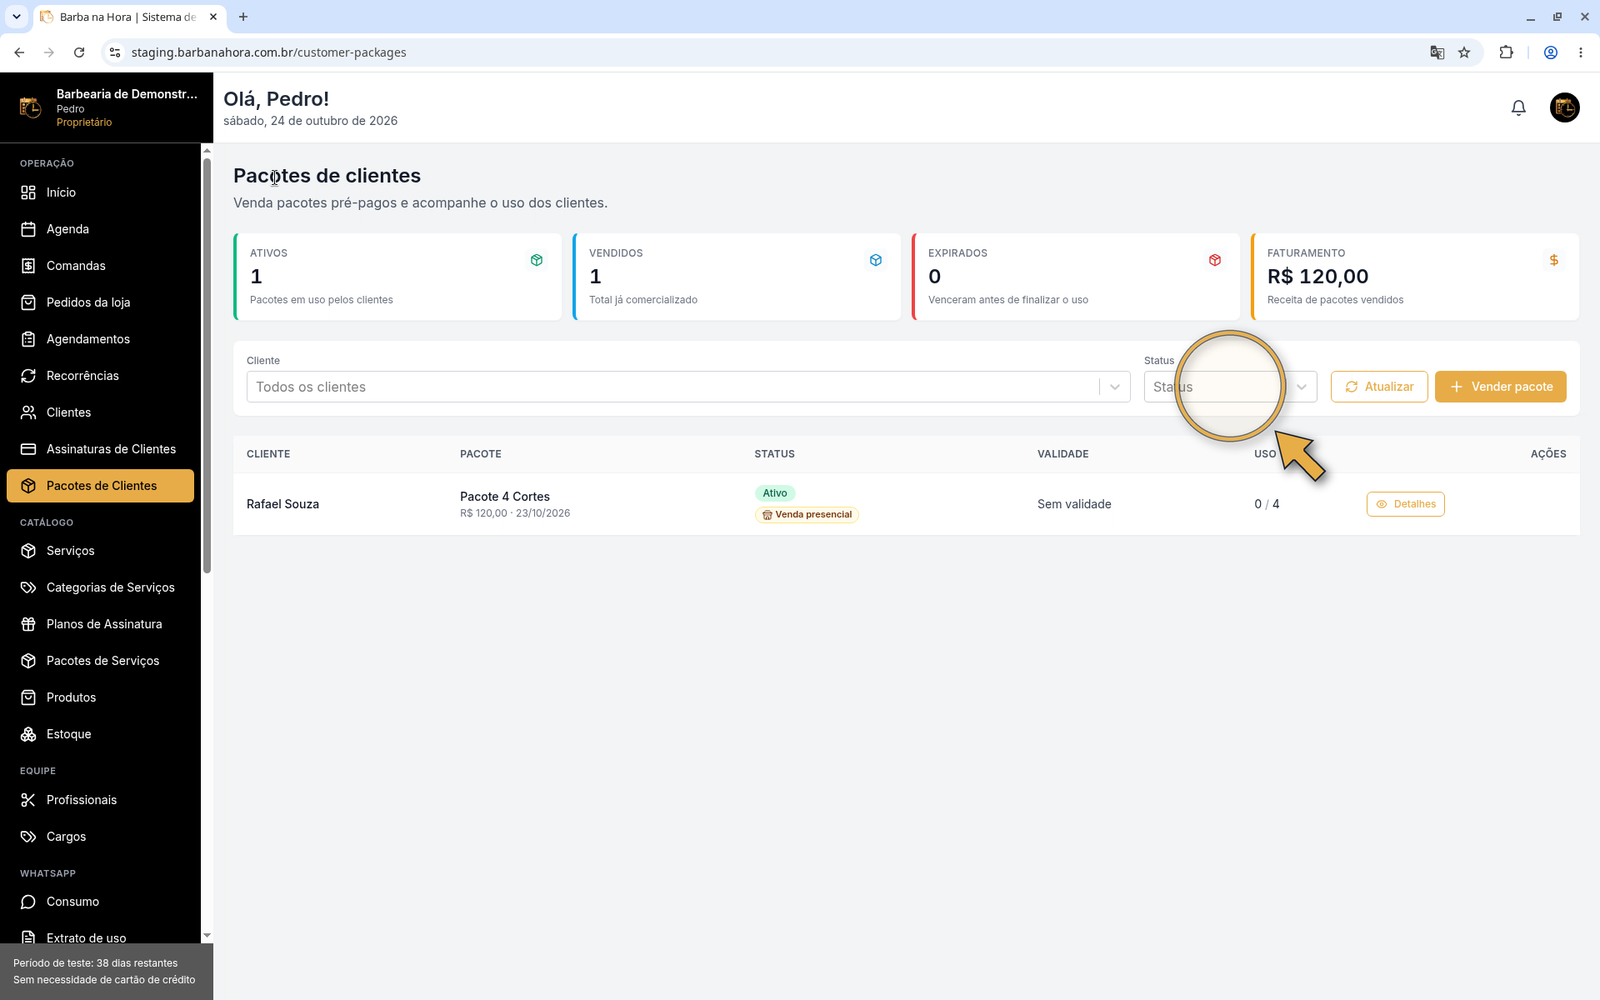The width and height of the screenshot is (1600, 1000).
Task: Click the Expirados red package icon
Action: tap(1215, 260)
